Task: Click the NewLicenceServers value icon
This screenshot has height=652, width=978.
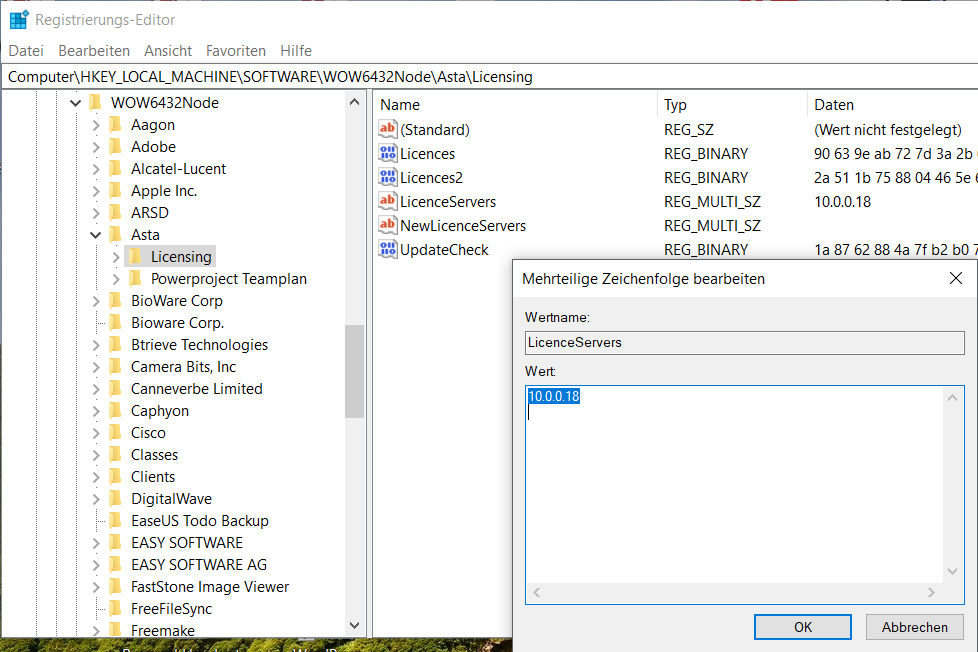Action: [388, 225]
